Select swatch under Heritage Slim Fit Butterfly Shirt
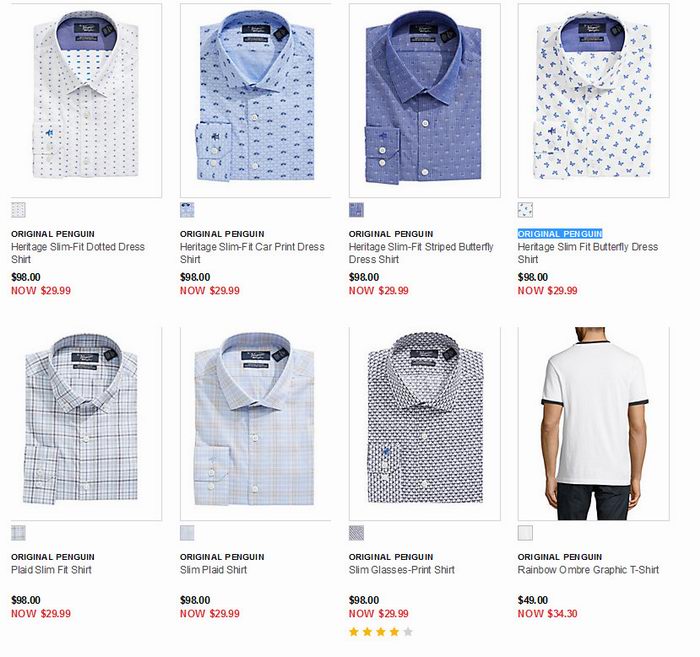 525,210
